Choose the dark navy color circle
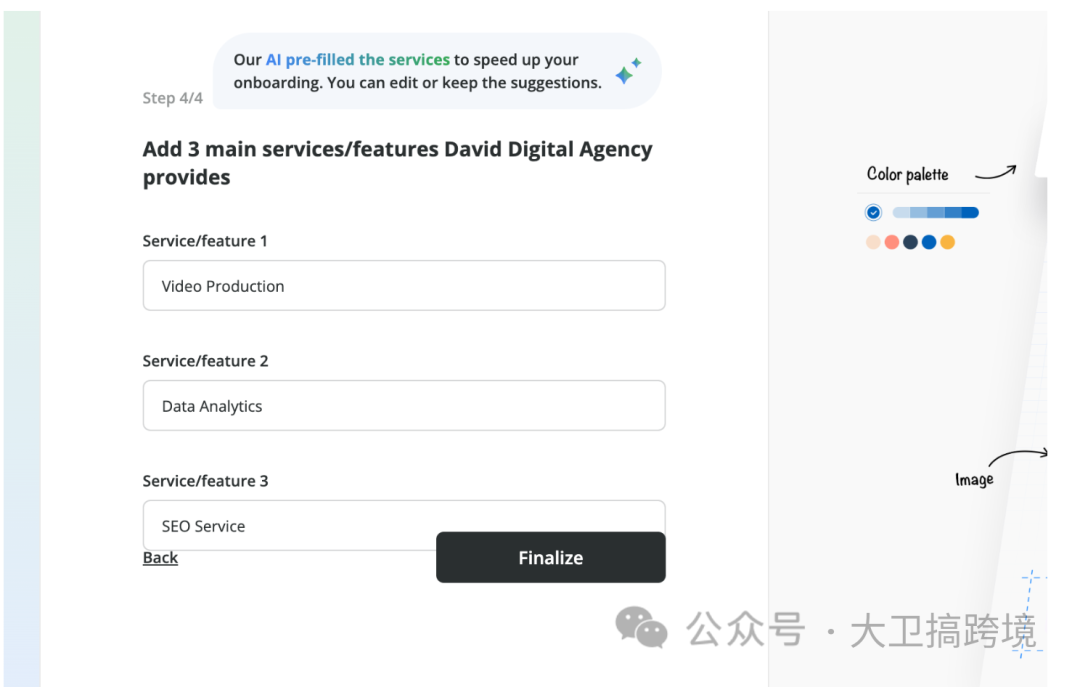The image size is (1080, 687). pos(910,242)
